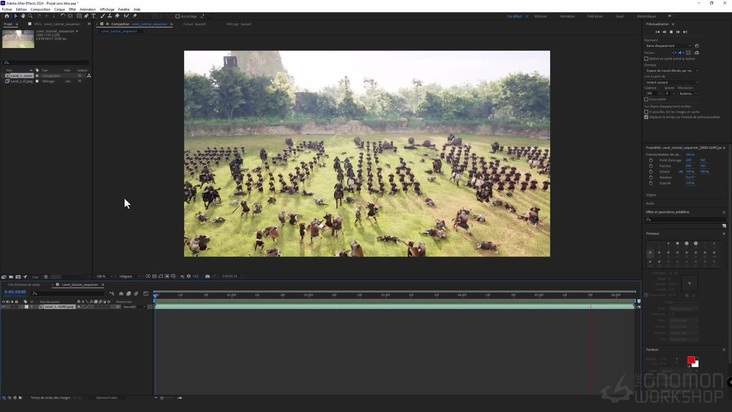Open the viewer magnification percentage dropdown

(106, 276)
